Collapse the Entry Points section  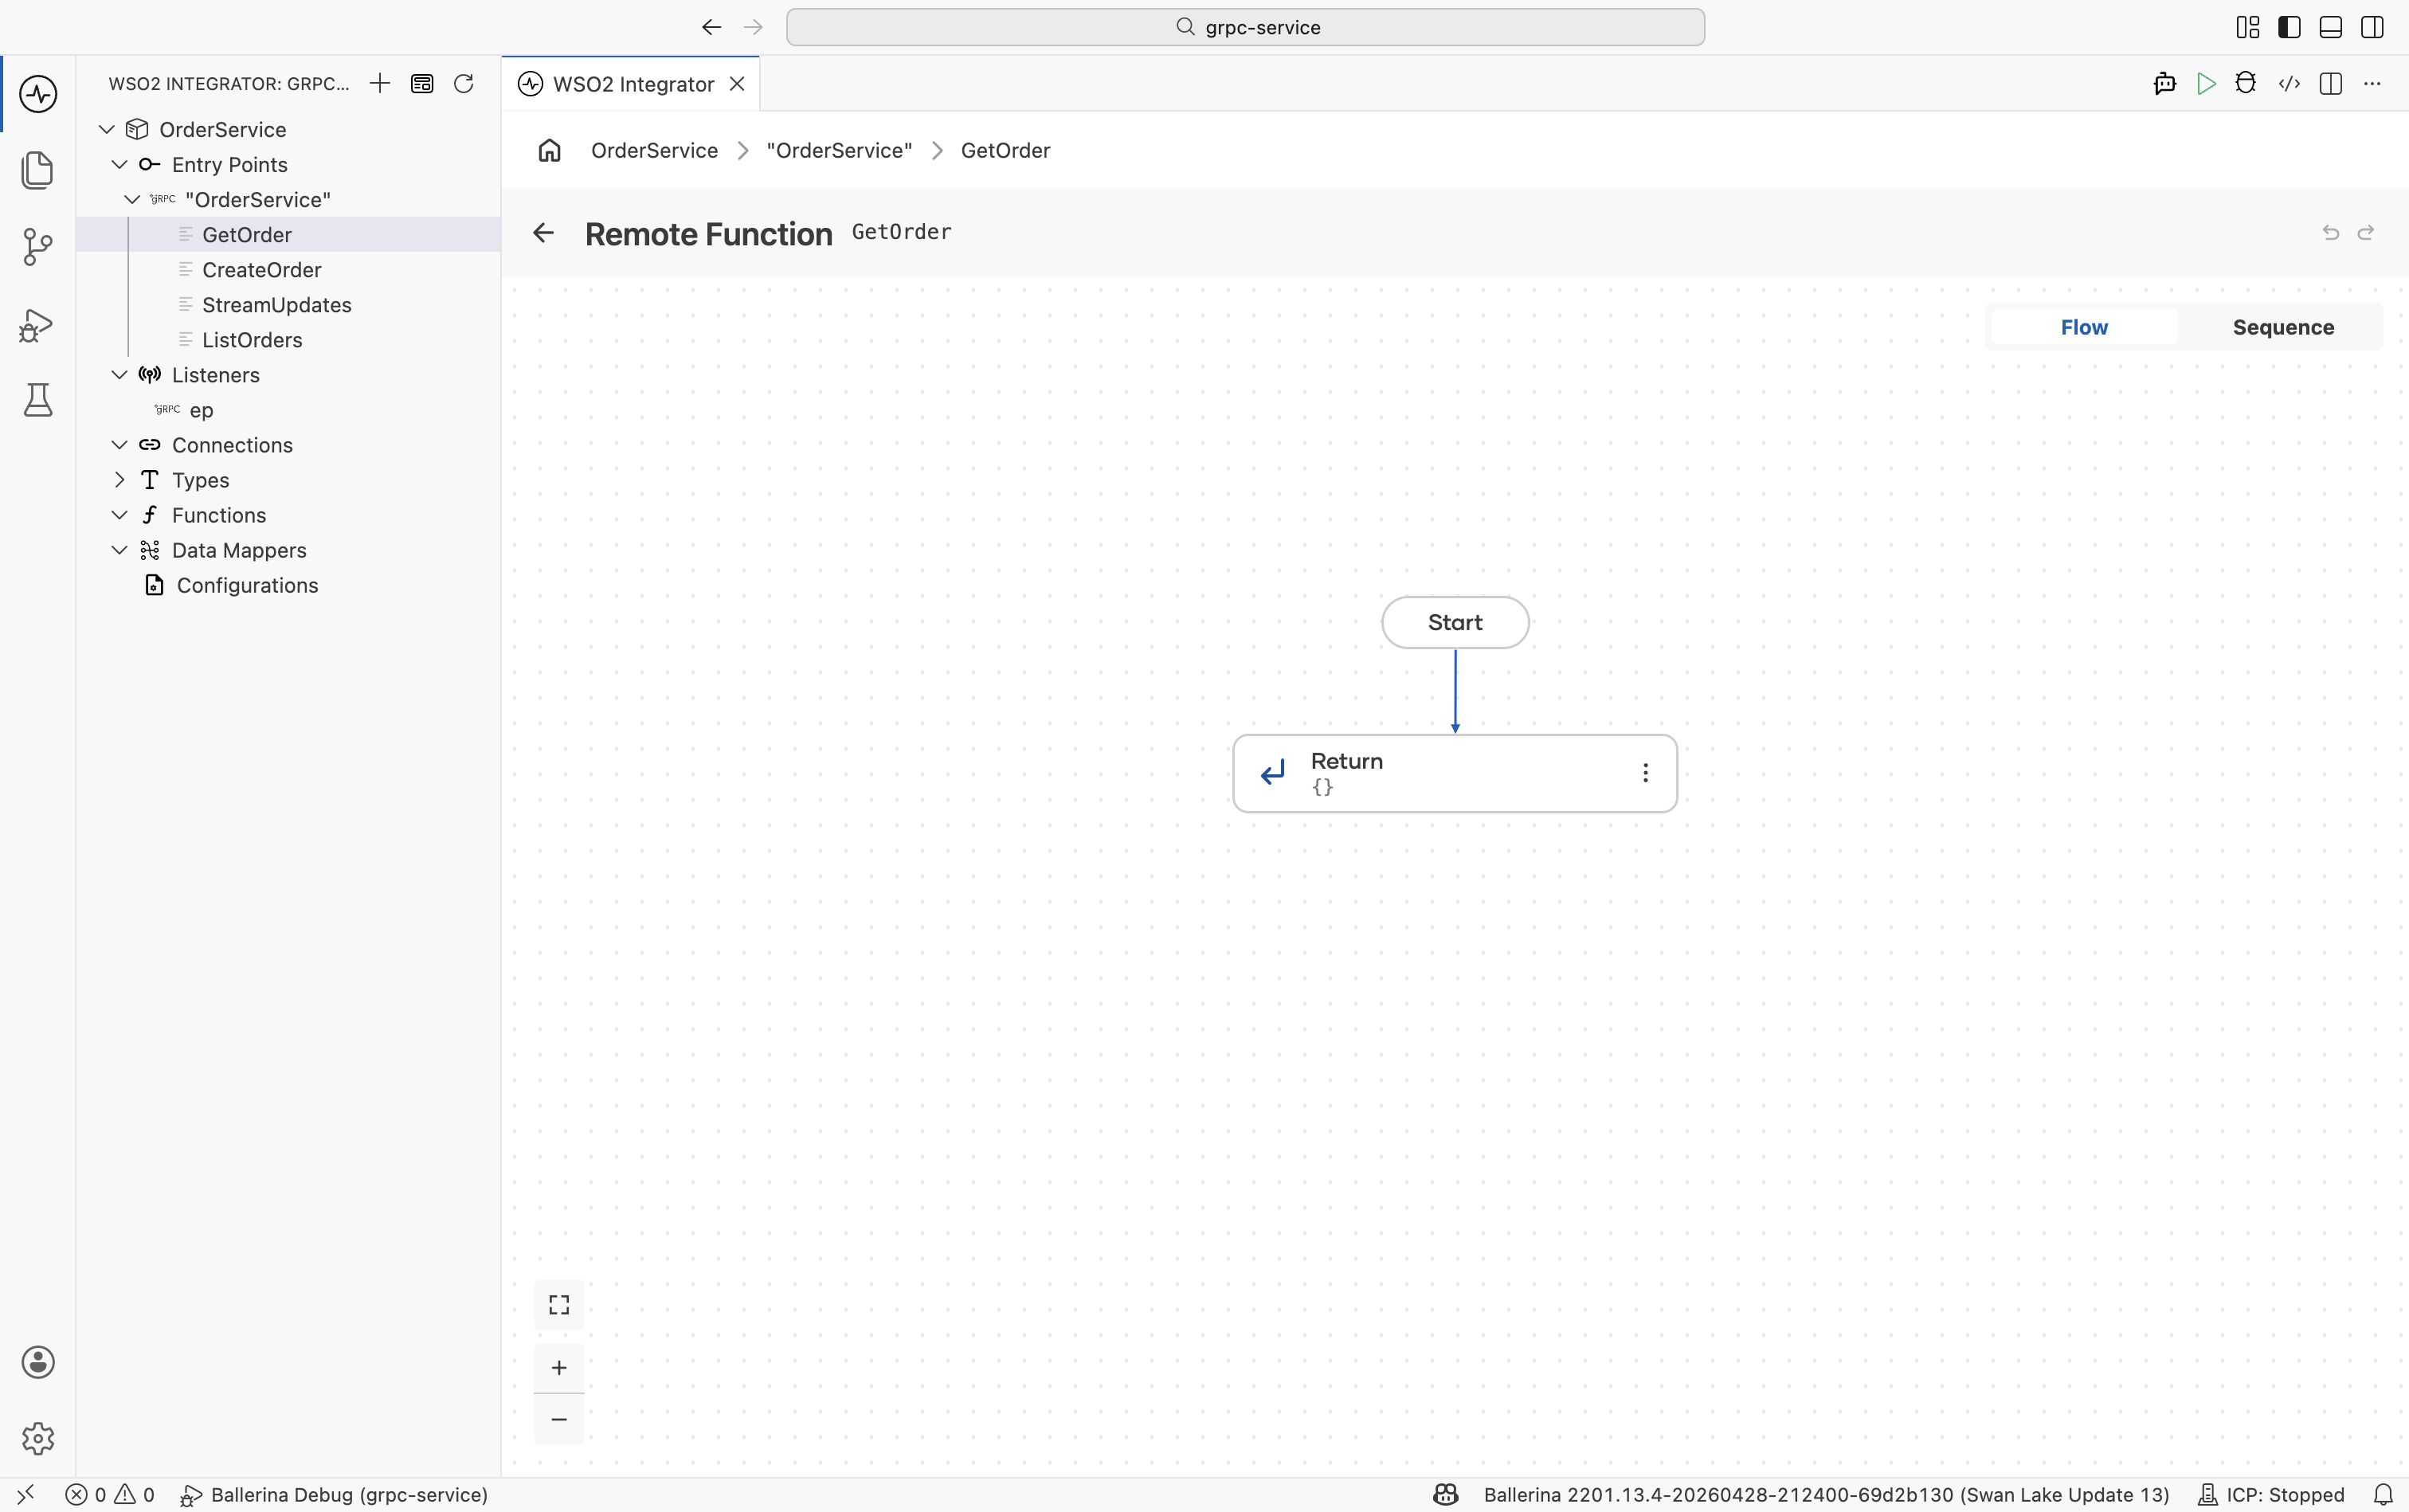[119, 164]
